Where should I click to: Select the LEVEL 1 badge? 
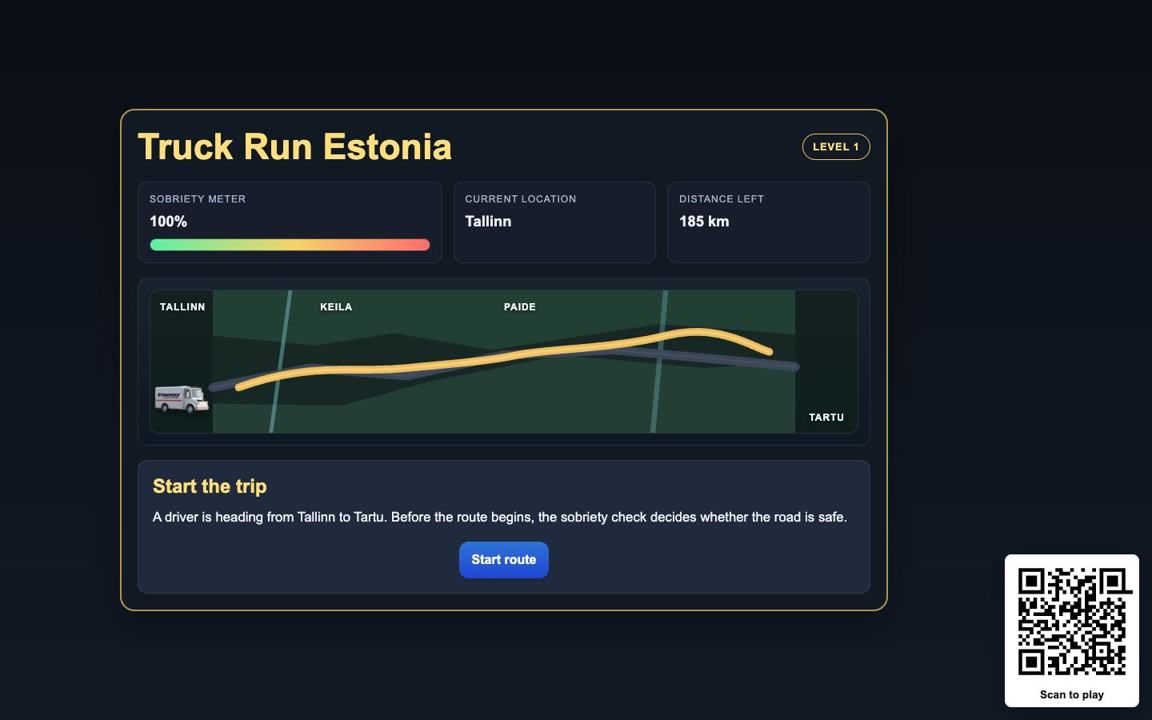(836, 147)
